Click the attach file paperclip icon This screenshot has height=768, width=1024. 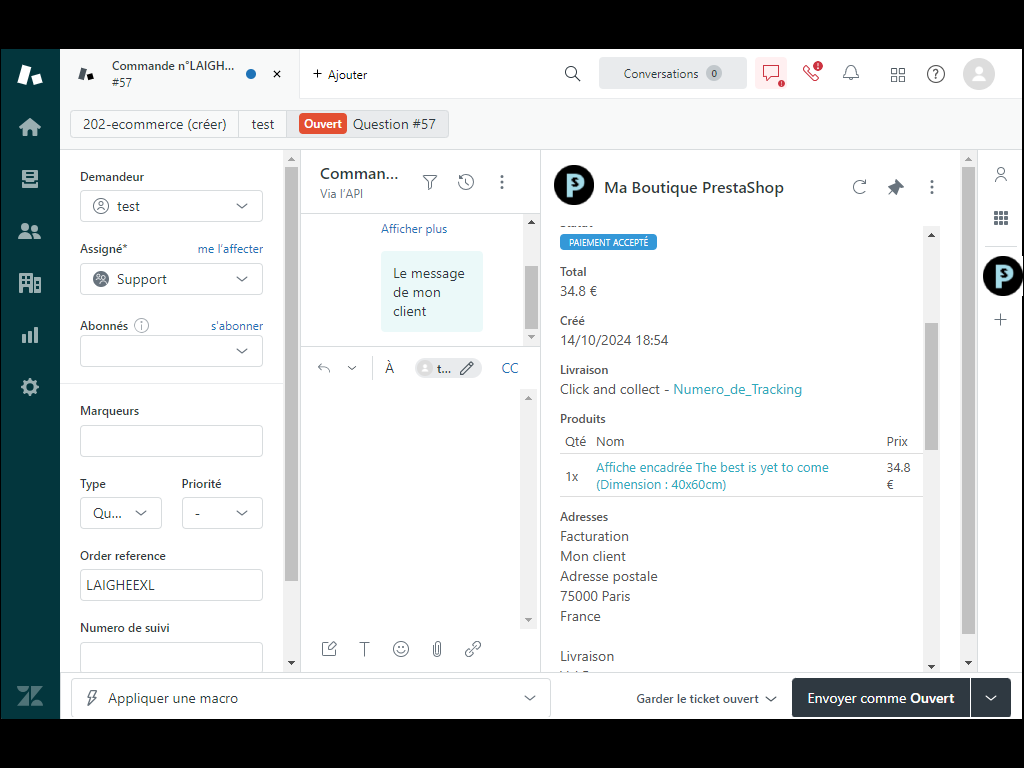tap(437, 649)
